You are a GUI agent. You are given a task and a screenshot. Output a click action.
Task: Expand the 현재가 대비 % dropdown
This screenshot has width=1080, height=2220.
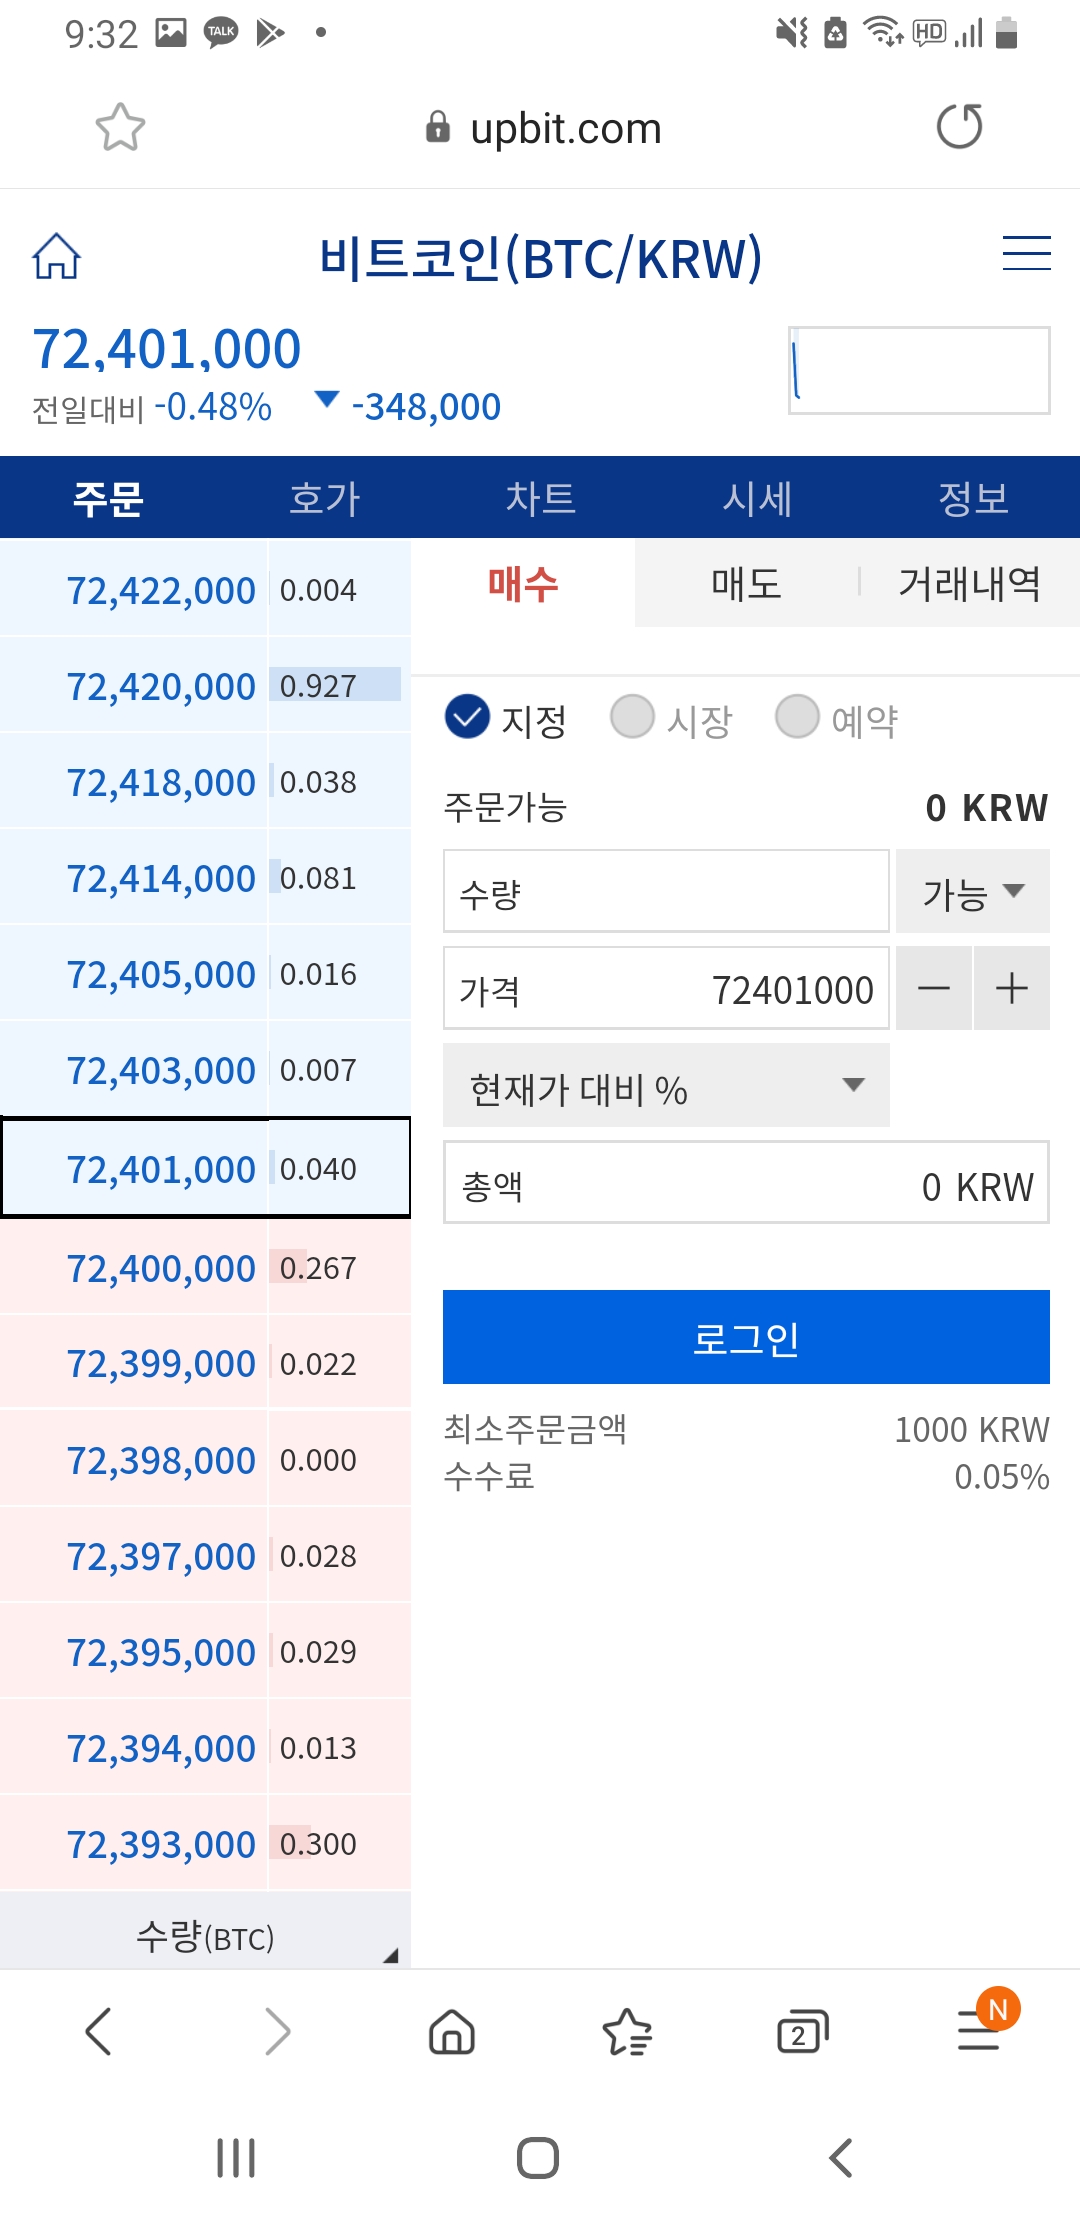click(666, 1086)
